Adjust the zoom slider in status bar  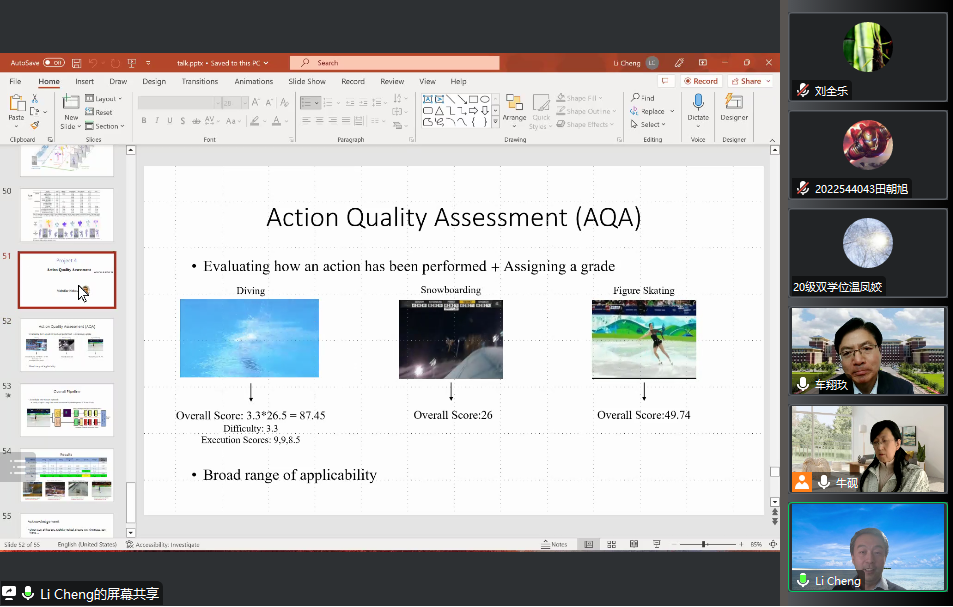703,544
